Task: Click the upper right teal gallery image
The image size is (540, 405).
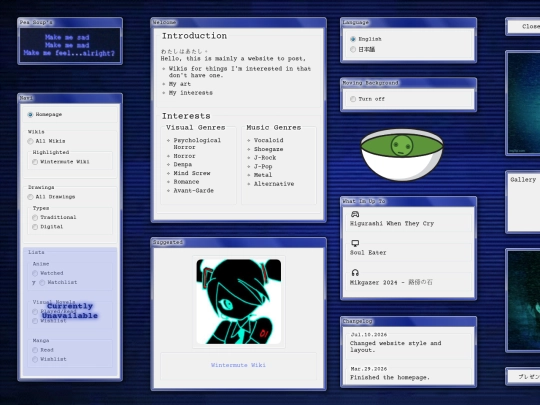Action: coord(523,103)
